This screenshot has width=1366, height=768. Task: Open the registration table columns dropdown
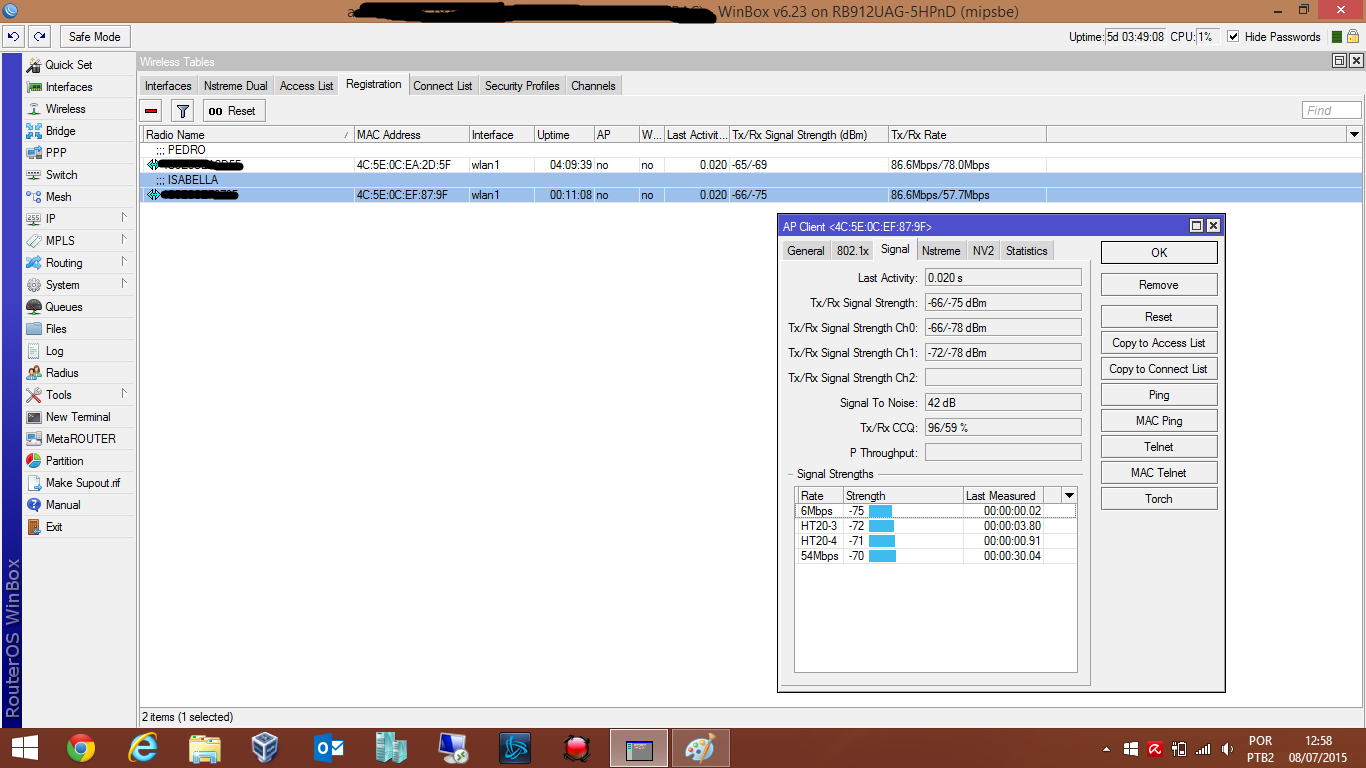coord(1355,135)
